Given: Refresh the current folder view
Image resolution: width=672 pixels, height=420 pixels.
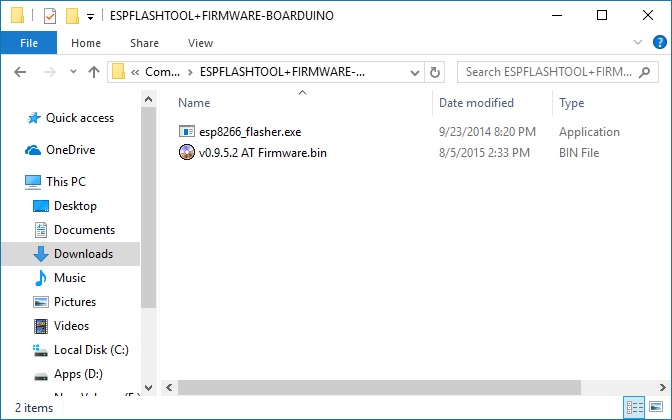Looking at the screenshot, I should pos(435,72).
